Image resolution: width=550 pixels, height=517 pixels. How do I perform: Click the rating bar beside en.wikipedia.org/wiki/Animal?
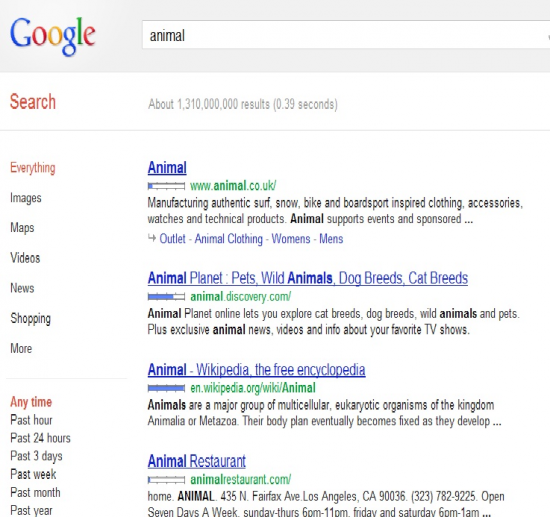pos(166,388)
